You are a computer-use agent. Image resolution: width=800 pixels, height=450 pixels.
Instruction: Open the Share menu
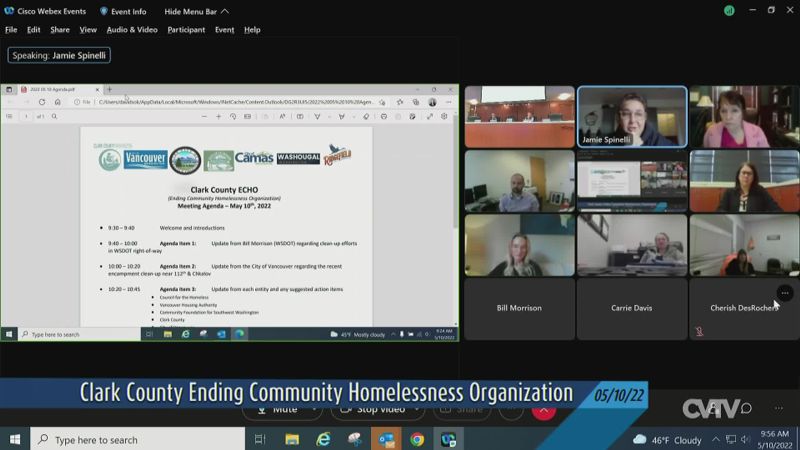60,30
